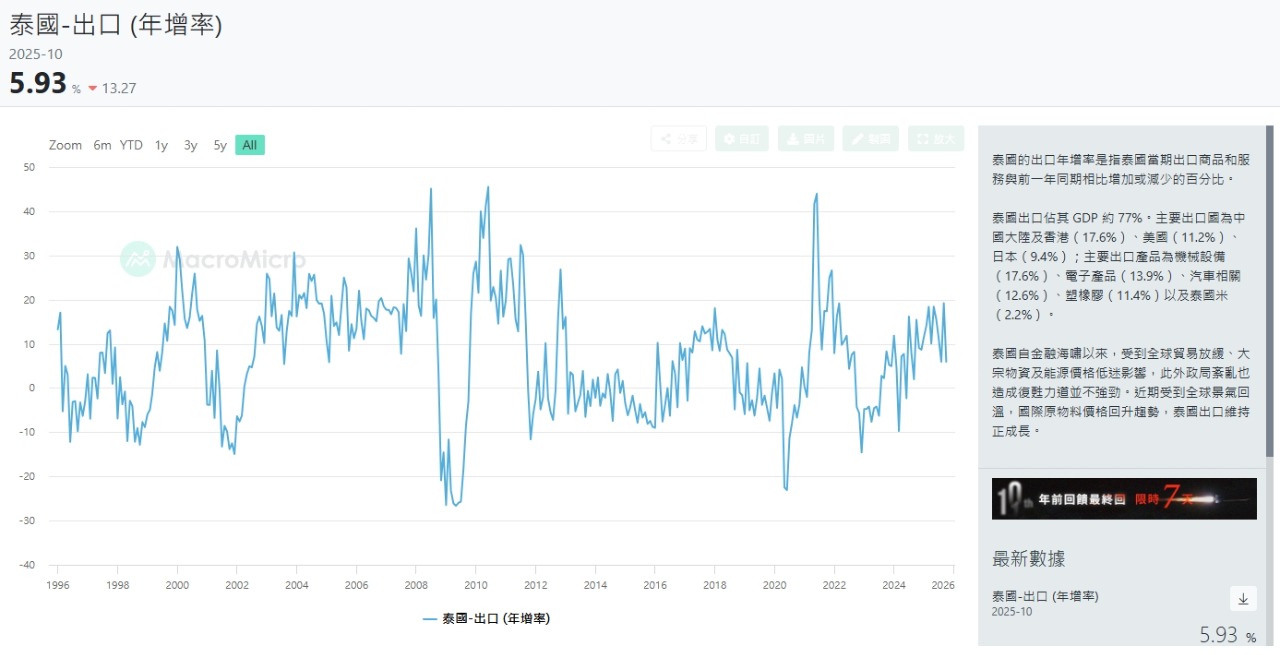Click the 50 y-axis label
This screenshot has width=1280, height=655.
pyautogui.click(x=28, y=167)
